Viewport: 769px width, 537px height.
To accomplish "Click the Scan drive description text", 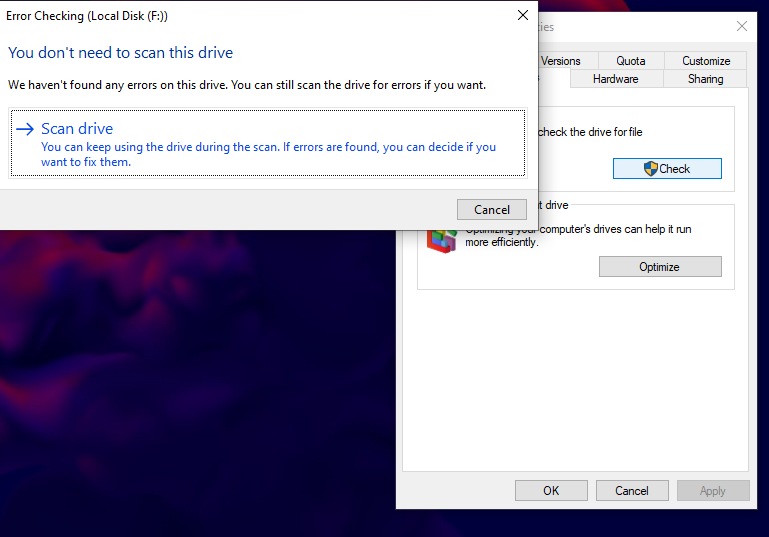I will [x=268, y=154].
